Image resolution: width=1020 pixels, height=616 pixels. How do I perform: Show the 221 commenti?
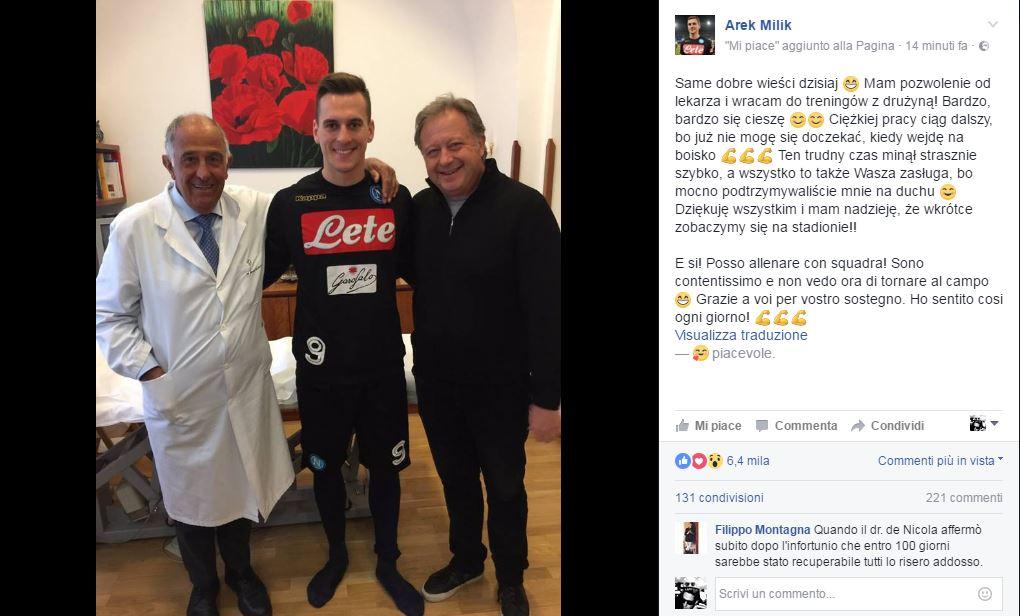(964, 498)
